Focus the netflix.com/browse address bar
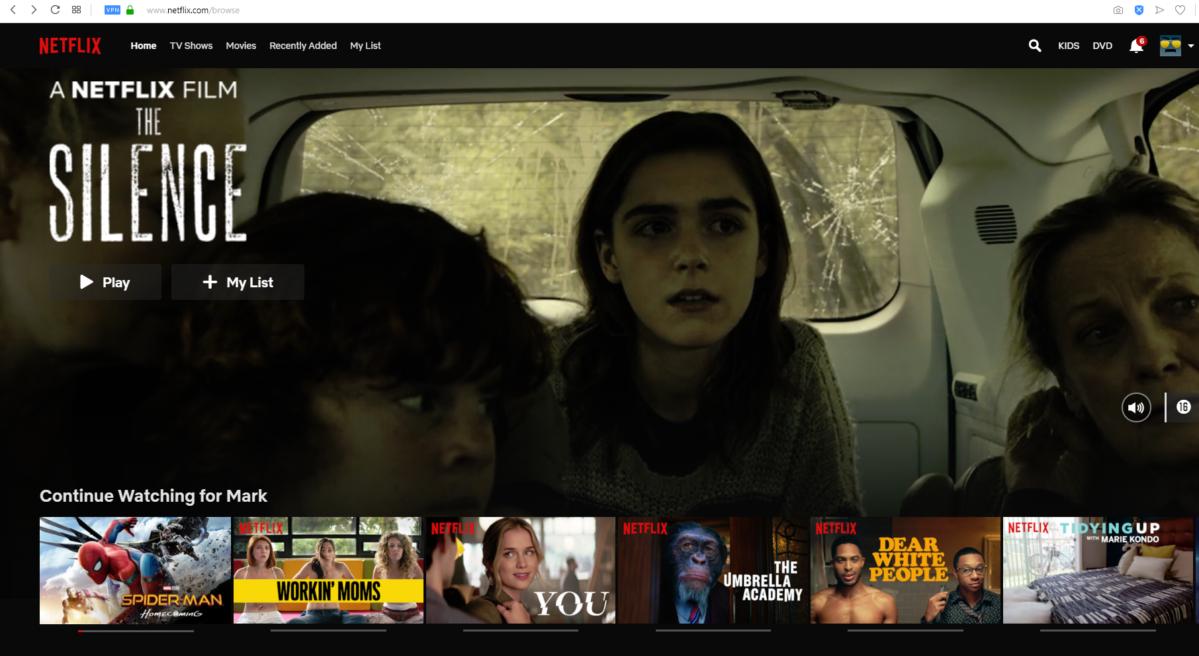The image size is (1199, 656). (193, 11)
